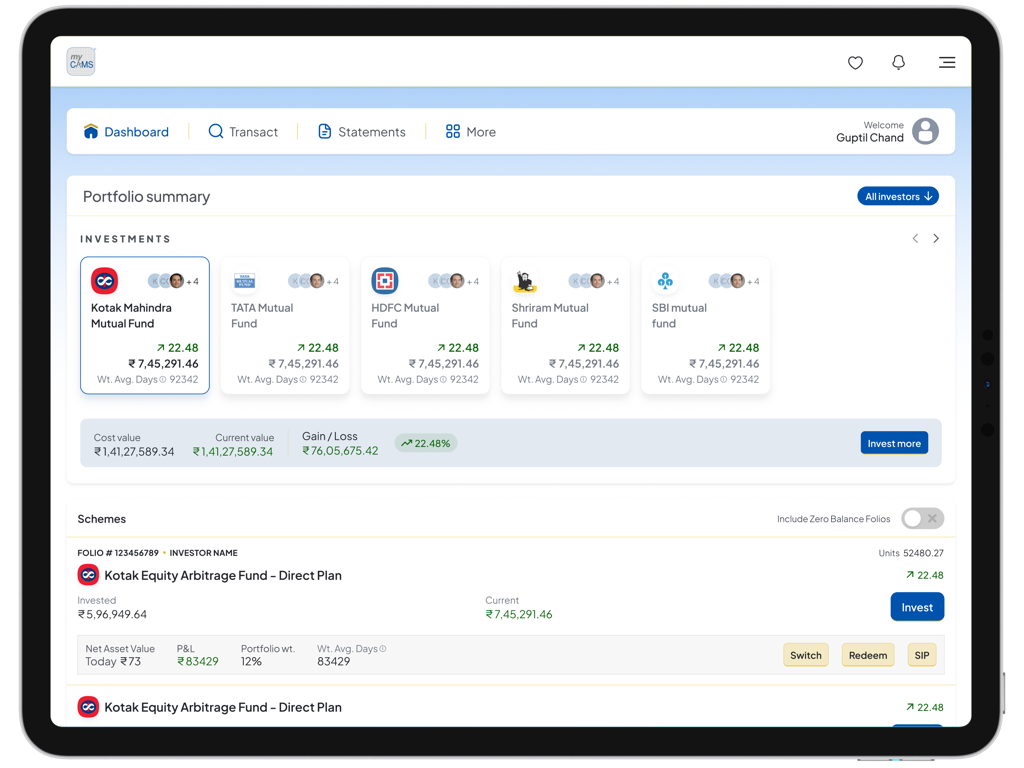Click the SBI mutual fund logo

(x=665, y=281)
